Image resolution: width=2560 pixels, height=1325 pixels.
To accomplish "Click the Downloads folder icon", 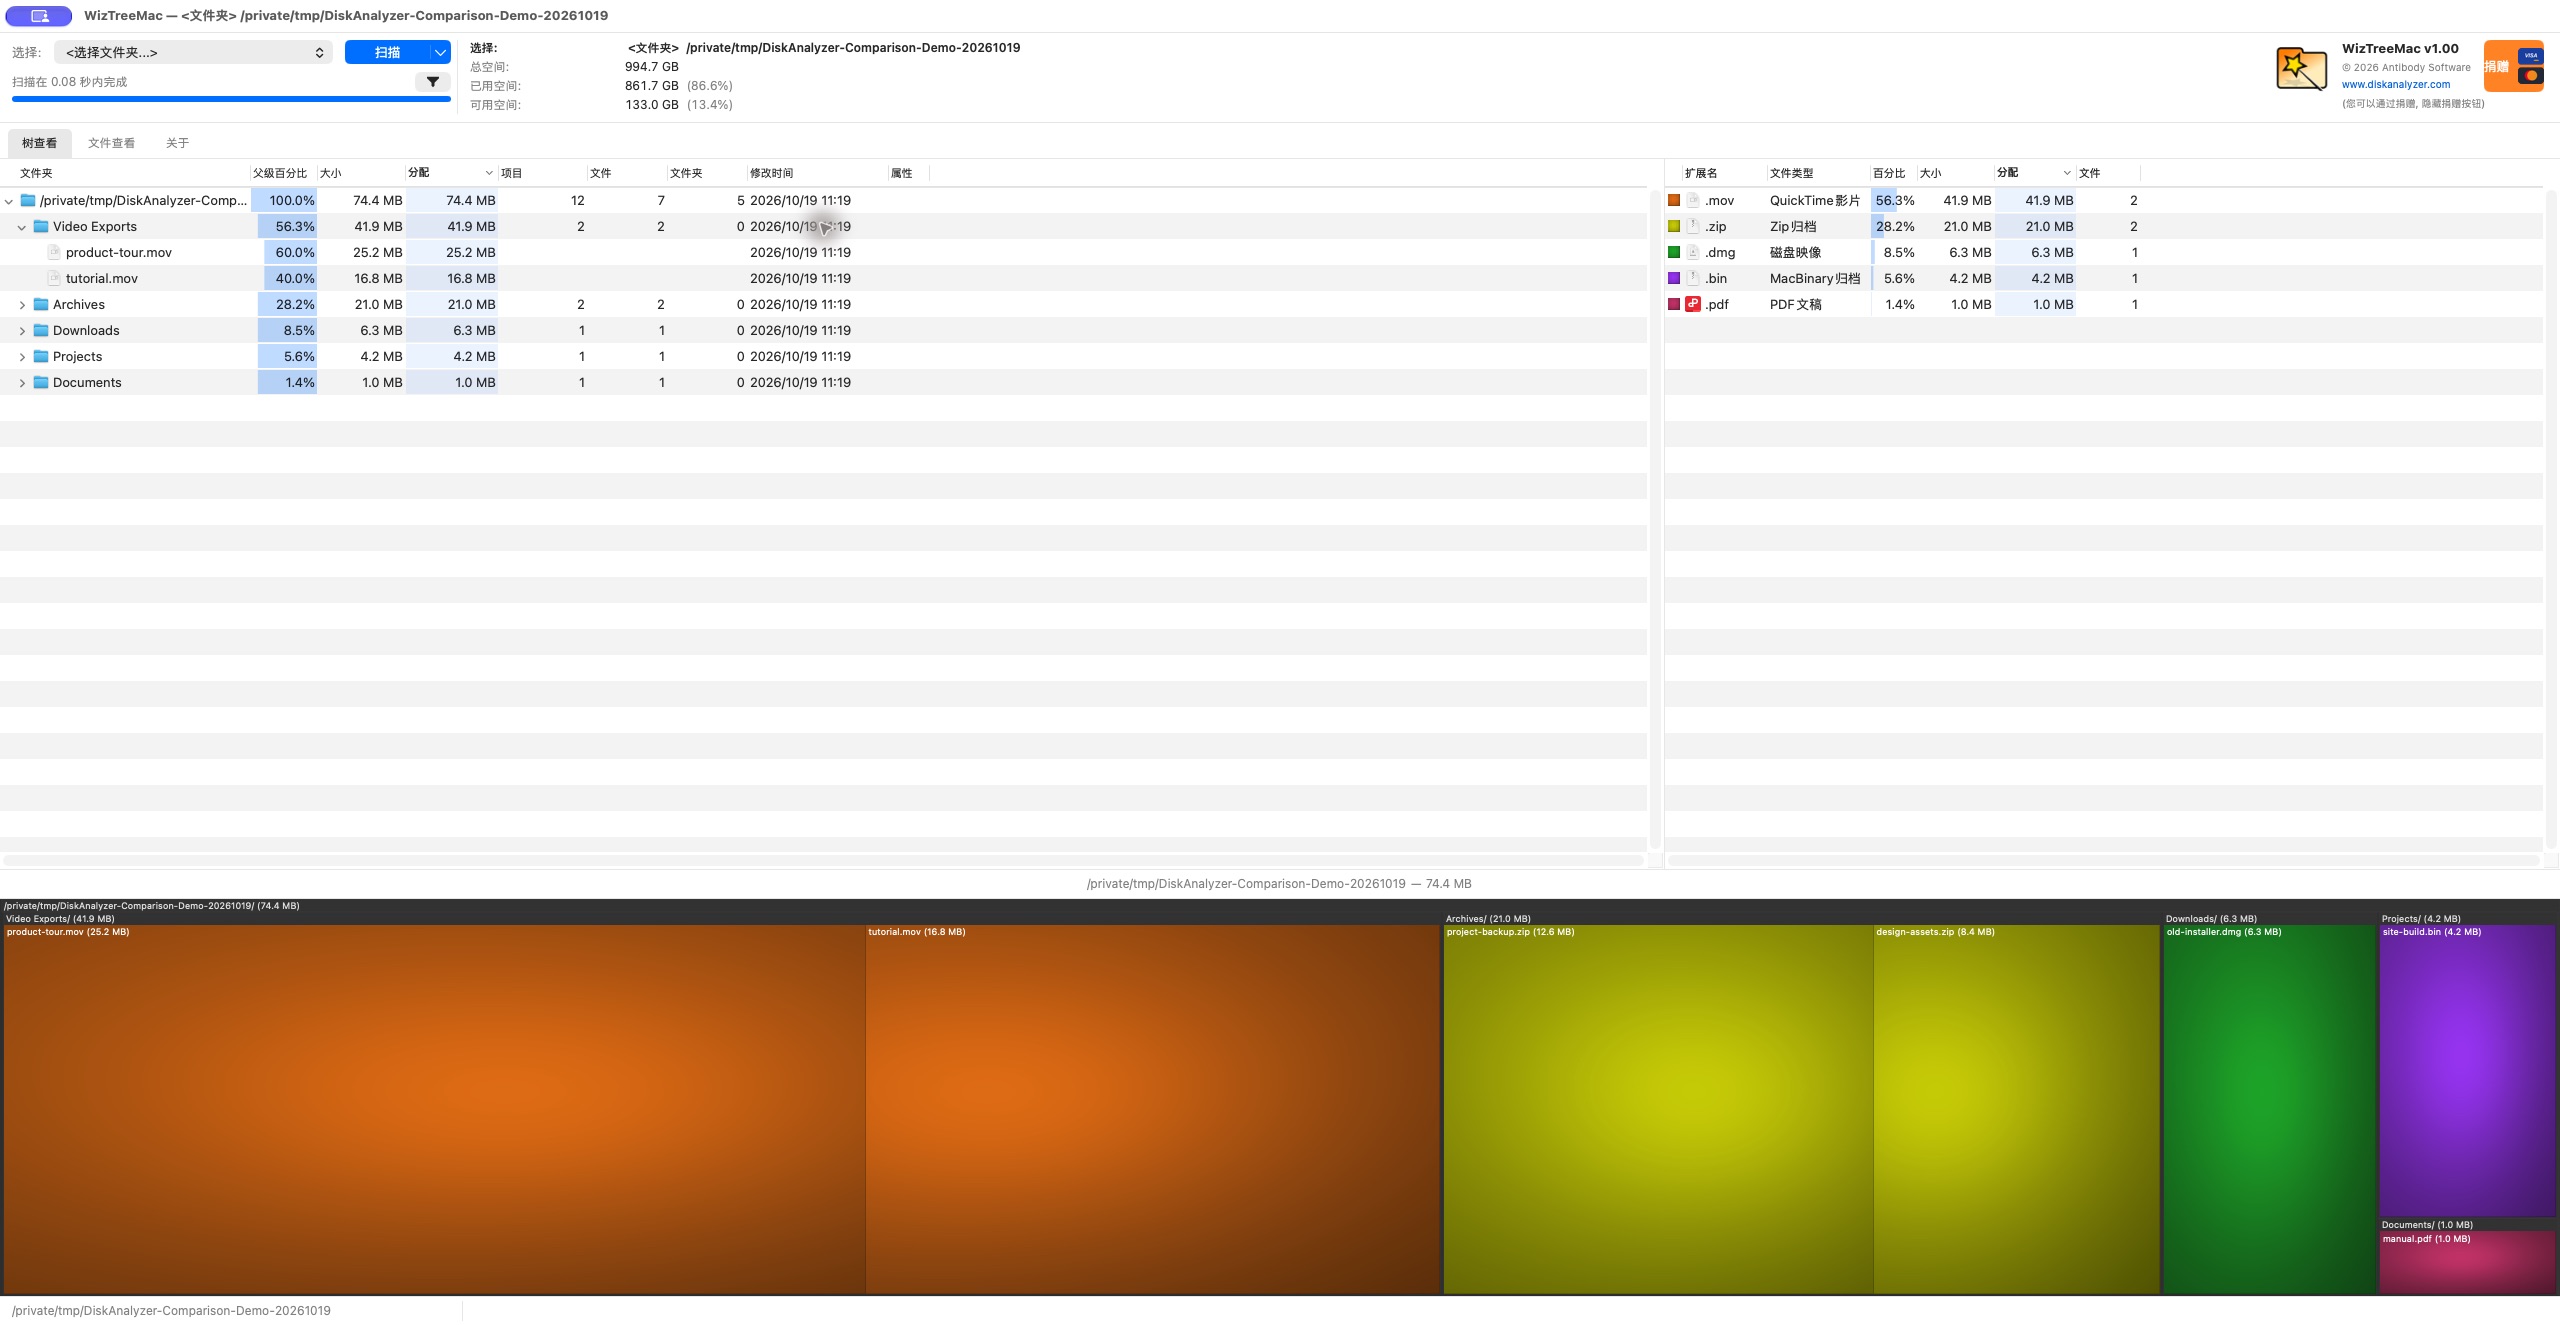I will click(41, 330).
